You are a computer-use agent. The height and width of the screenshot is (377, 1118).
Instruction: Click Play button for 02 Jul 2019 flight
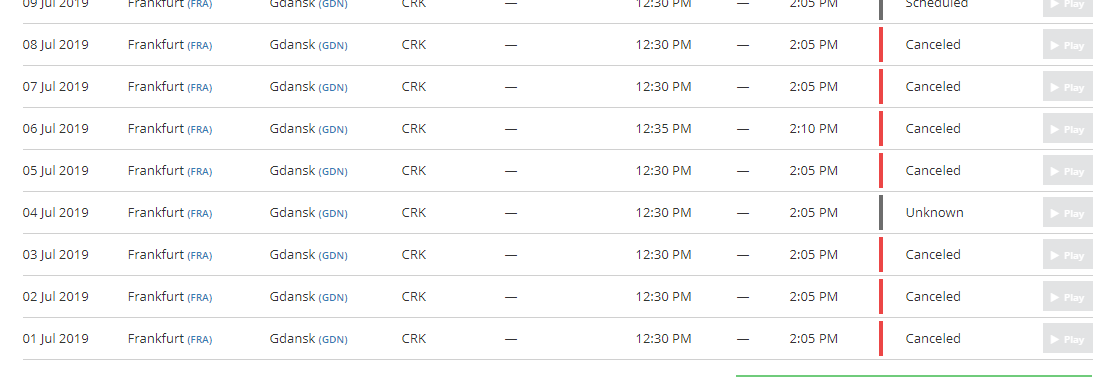click(x=1067, y=297)
